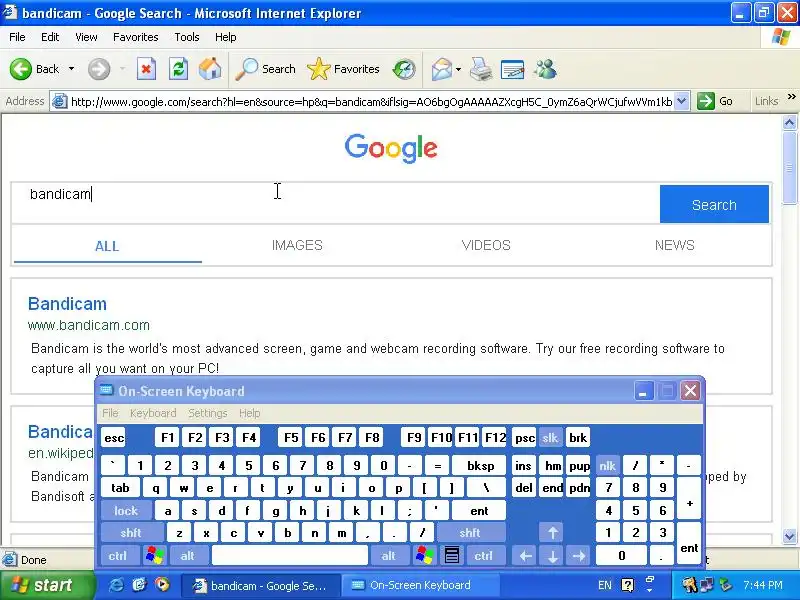The image size is (800, 600).
Task: Expand the Mail button dropdown arrow
Action: [458, 69]
